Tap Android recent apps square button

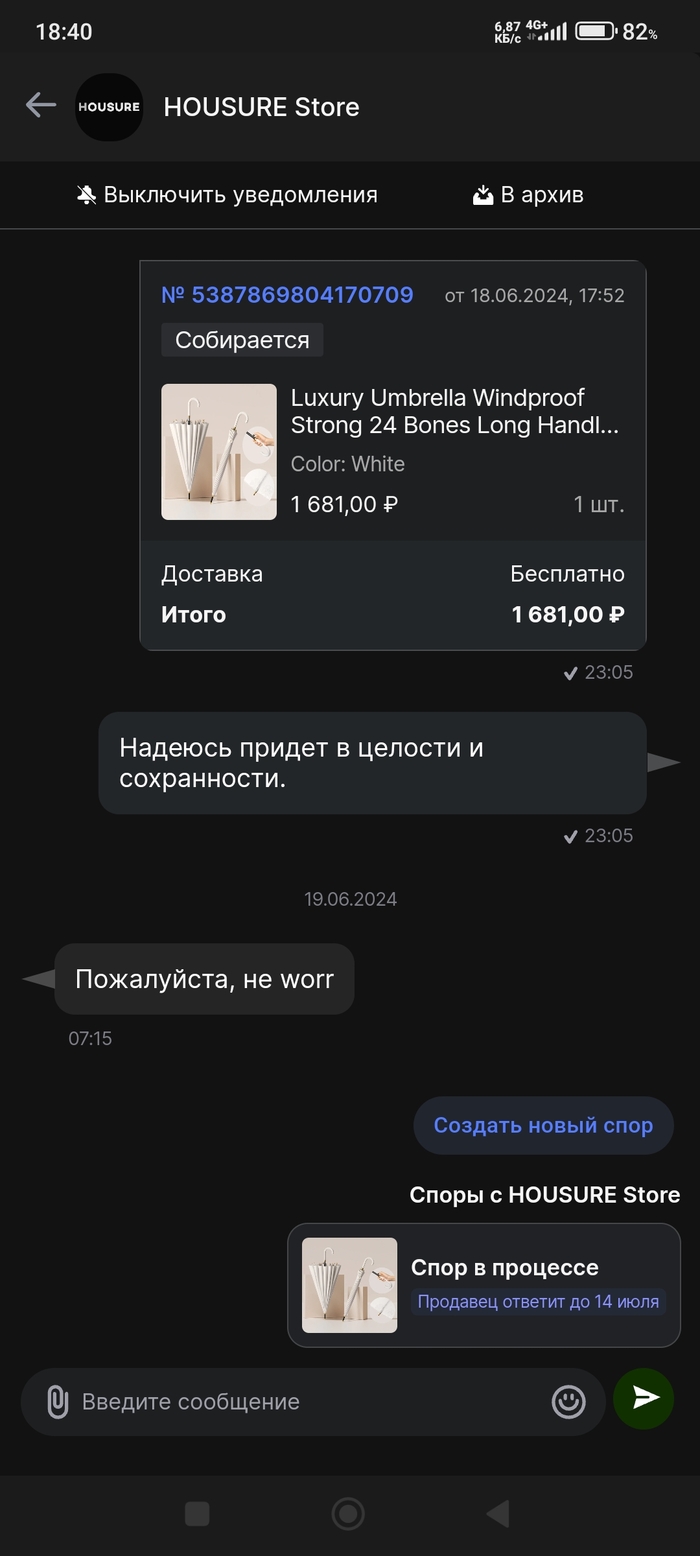pyautogui.click(x=197, y=1514)
